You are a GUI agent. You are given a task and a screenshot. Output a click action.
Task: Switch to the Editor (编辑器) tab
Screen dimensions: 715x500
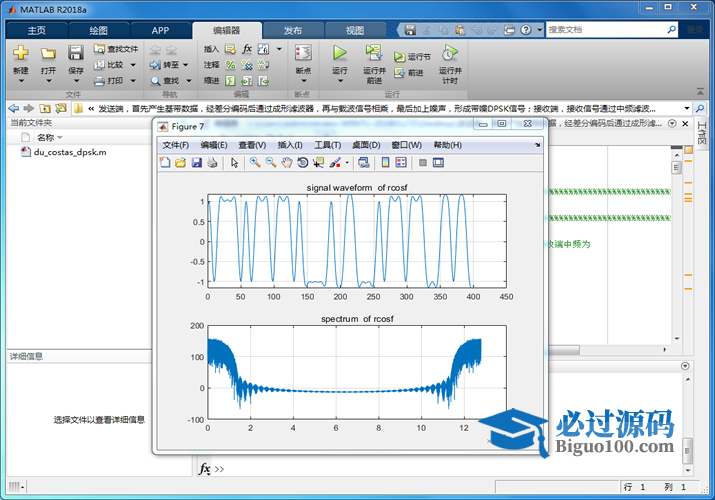click(x=227, y=31)
